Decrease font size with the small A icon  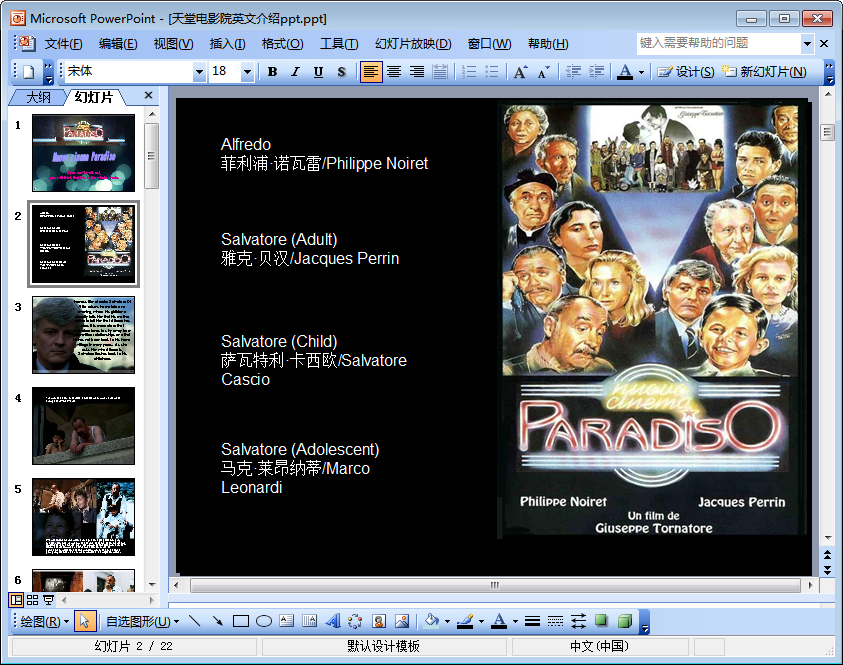coord(544,71)
